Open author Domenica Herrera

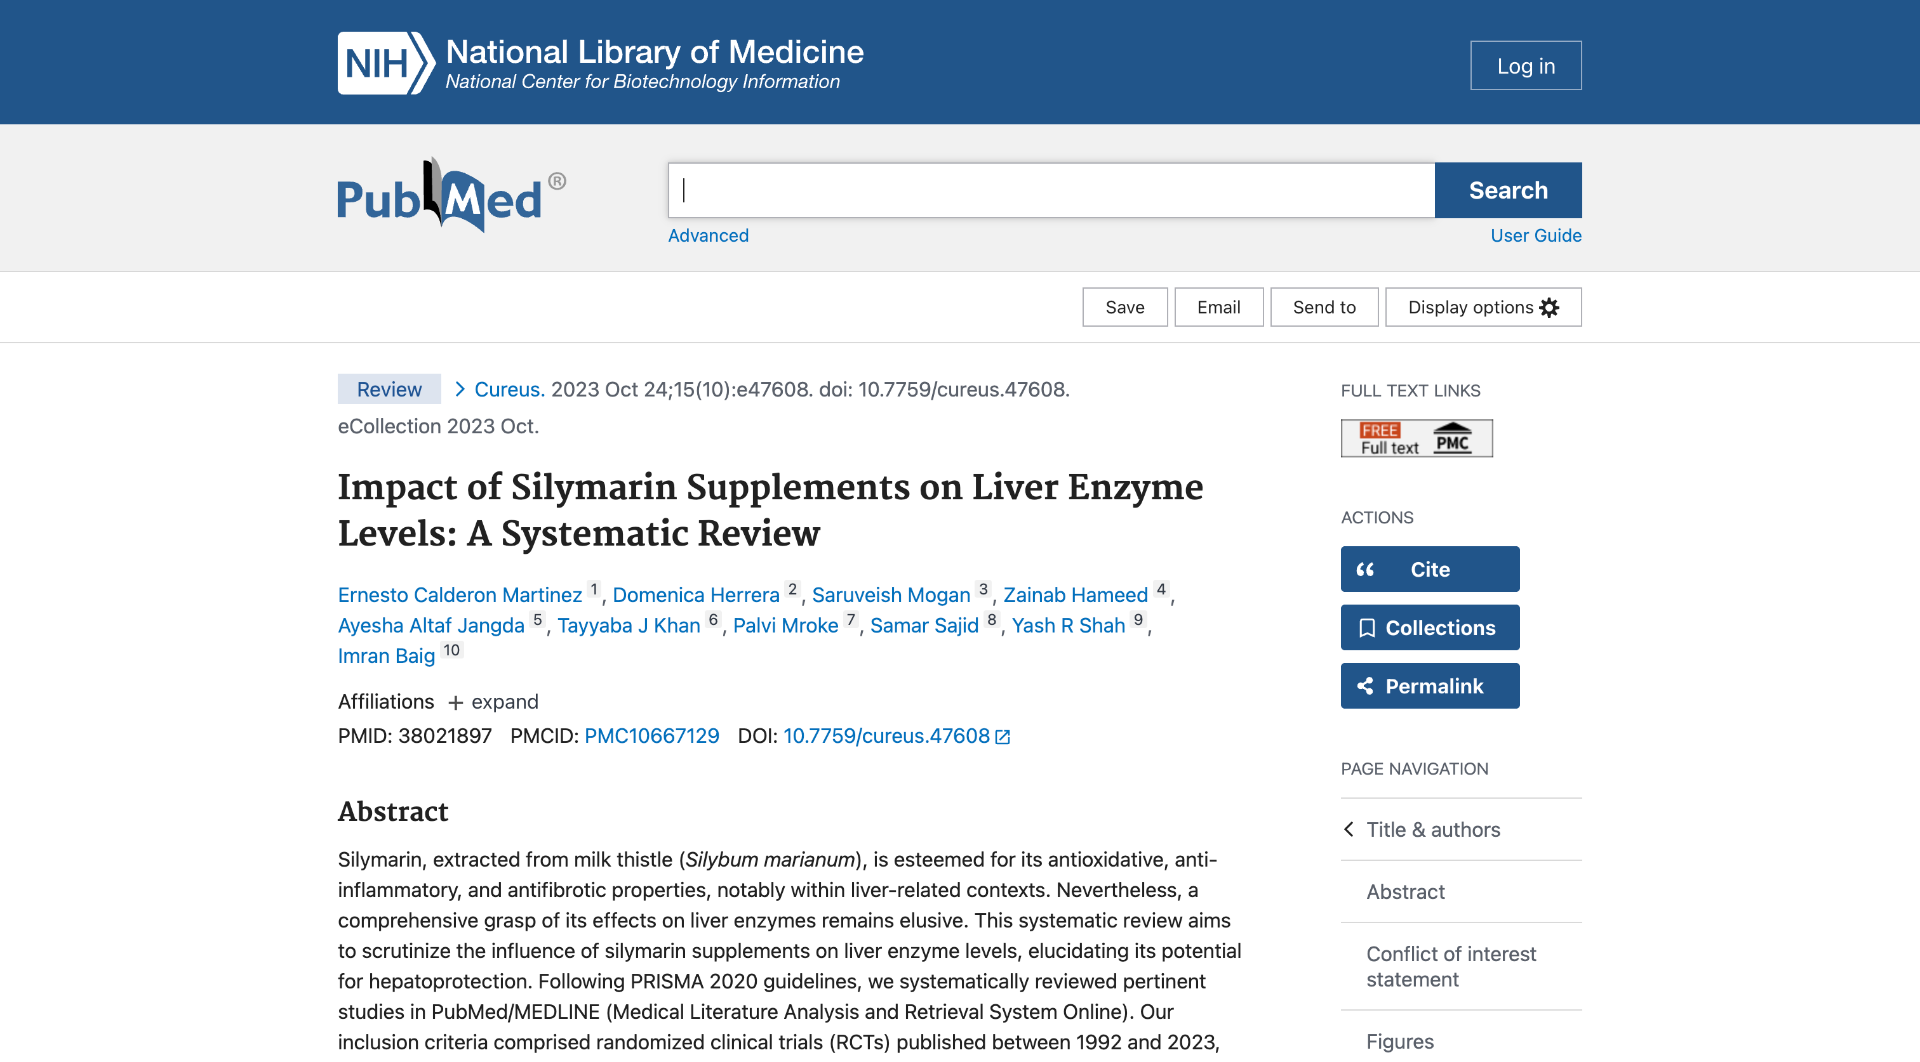(696, 595)
